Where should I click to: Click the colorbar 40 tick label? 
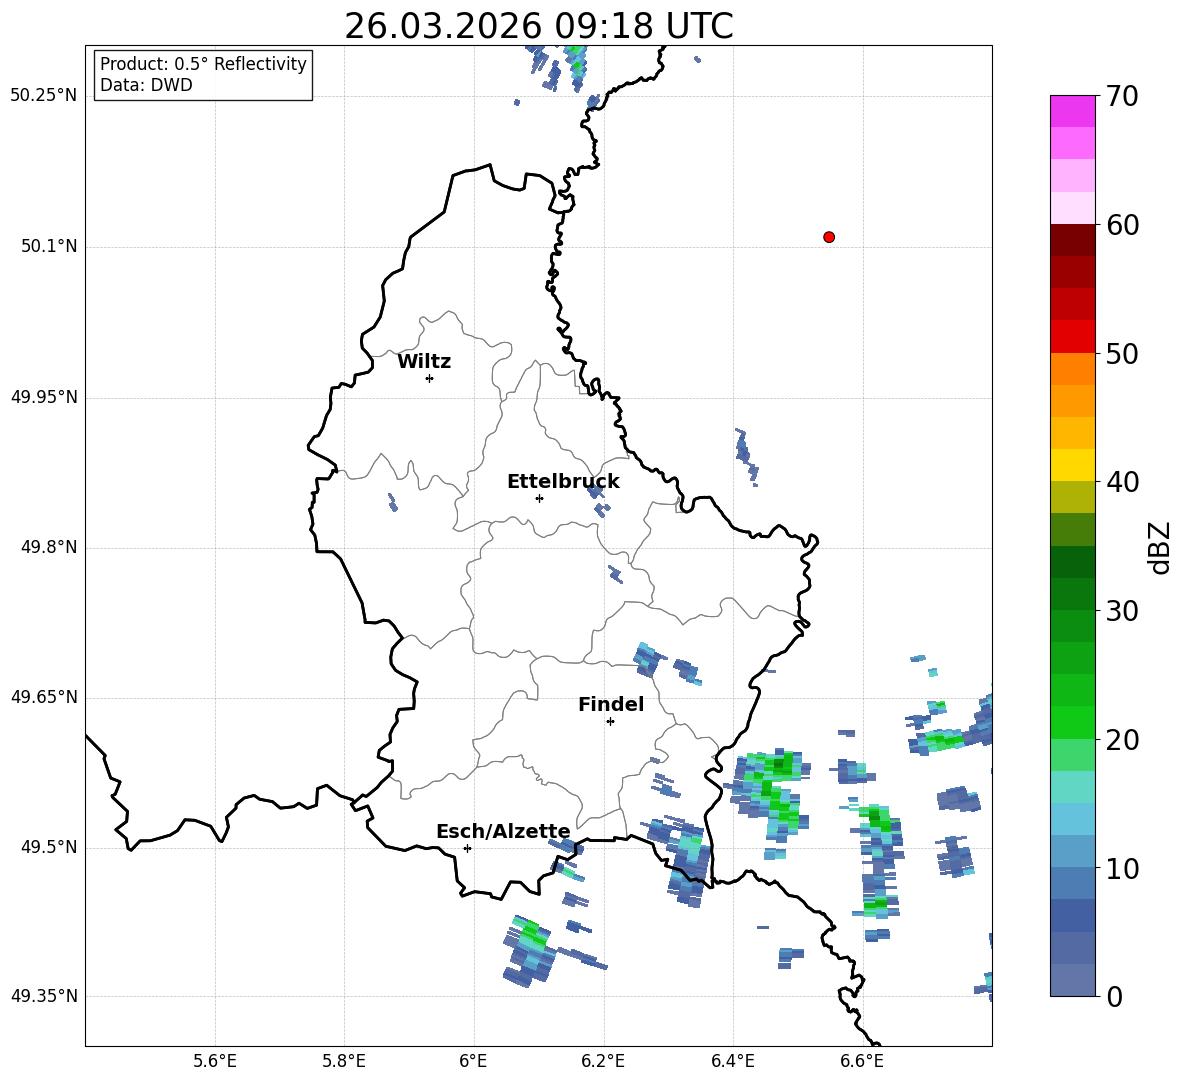tap(1122, 482)
